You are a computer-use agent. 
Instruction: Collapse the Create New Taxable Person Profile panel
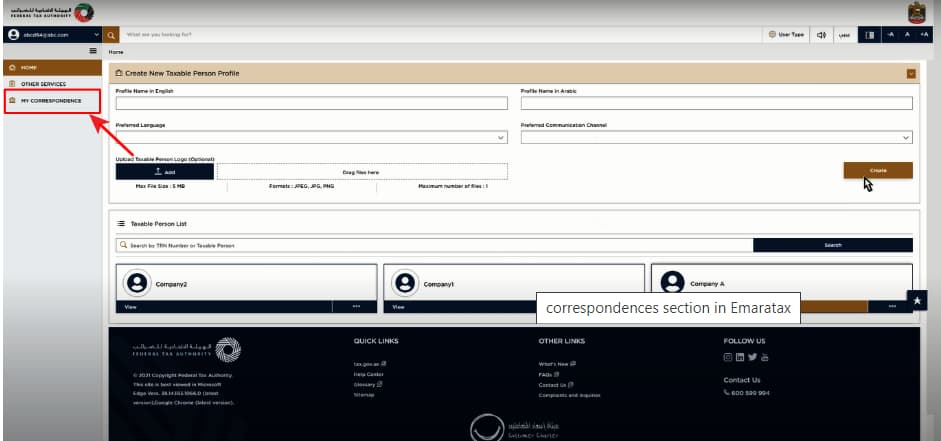(x=912, y=74)
